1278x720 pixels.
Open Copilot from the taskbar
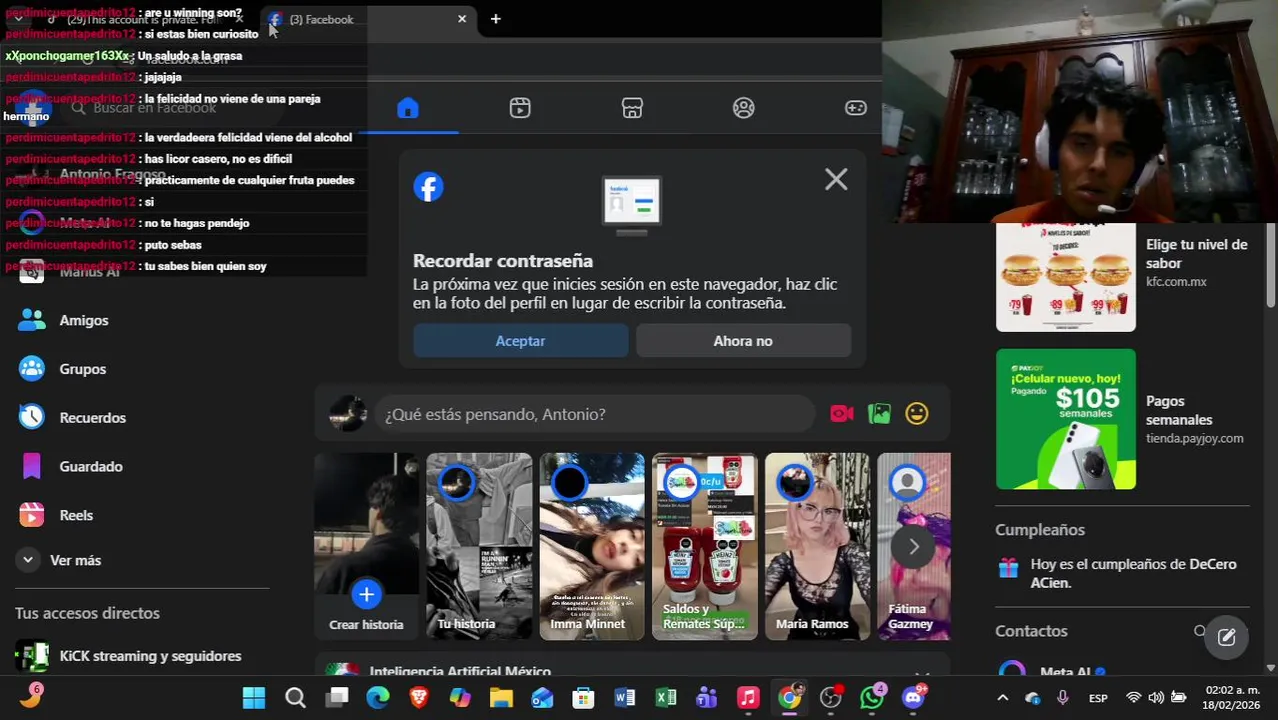click(460, 698)
